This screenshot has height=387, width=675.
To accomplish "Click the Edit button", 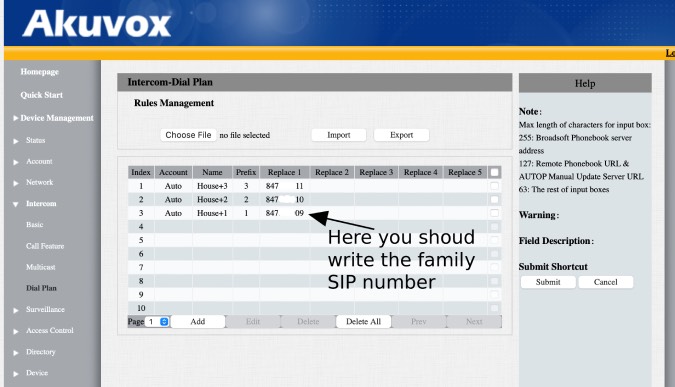I will tap(253, 322).
